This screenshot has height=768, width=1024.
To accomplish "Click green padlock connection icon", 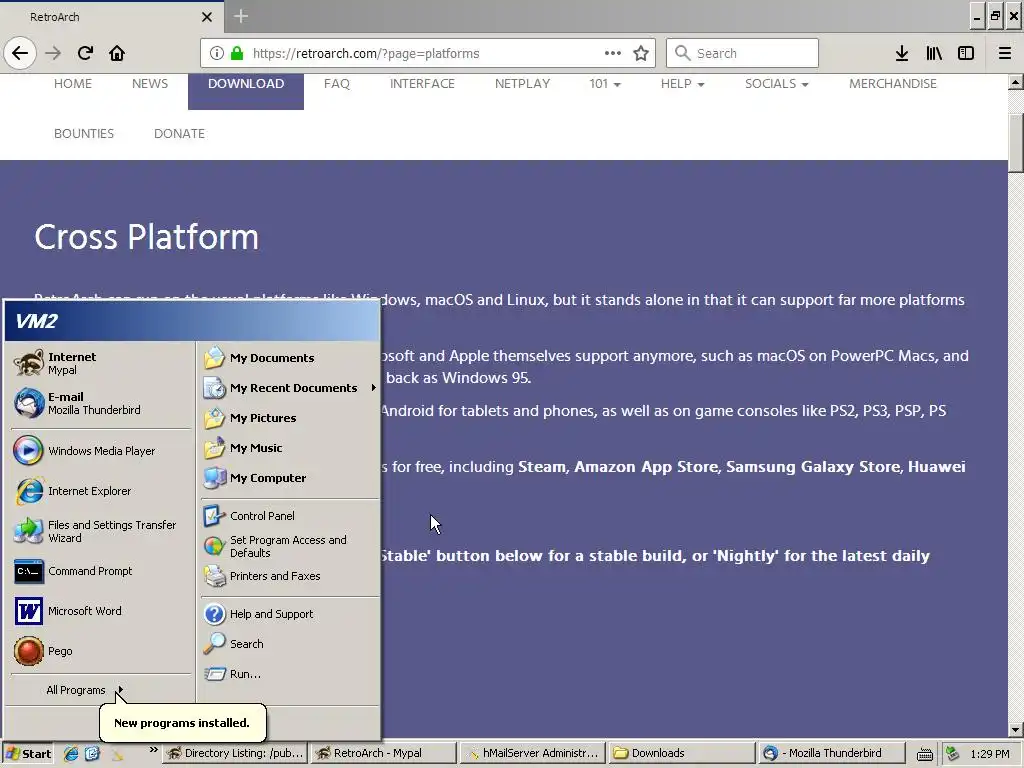I will click(x=237, y=54).
